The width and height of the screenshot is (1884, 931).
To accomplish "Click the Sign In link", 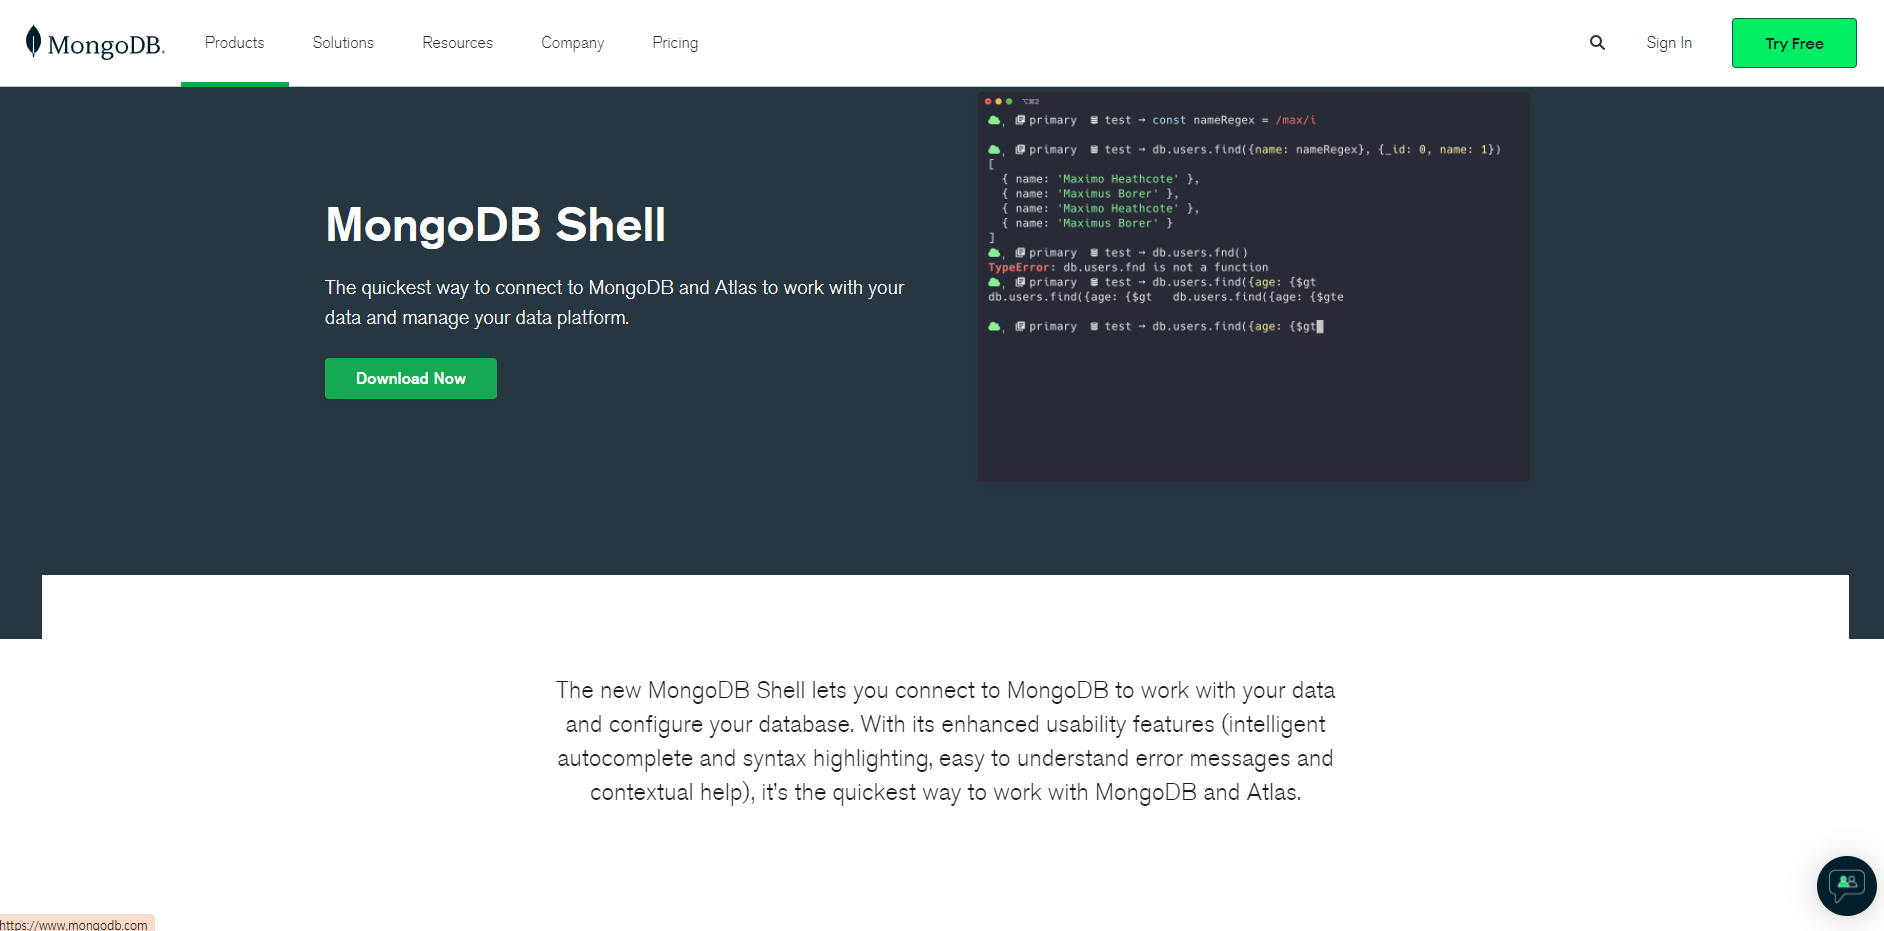I will point(1669,43).
